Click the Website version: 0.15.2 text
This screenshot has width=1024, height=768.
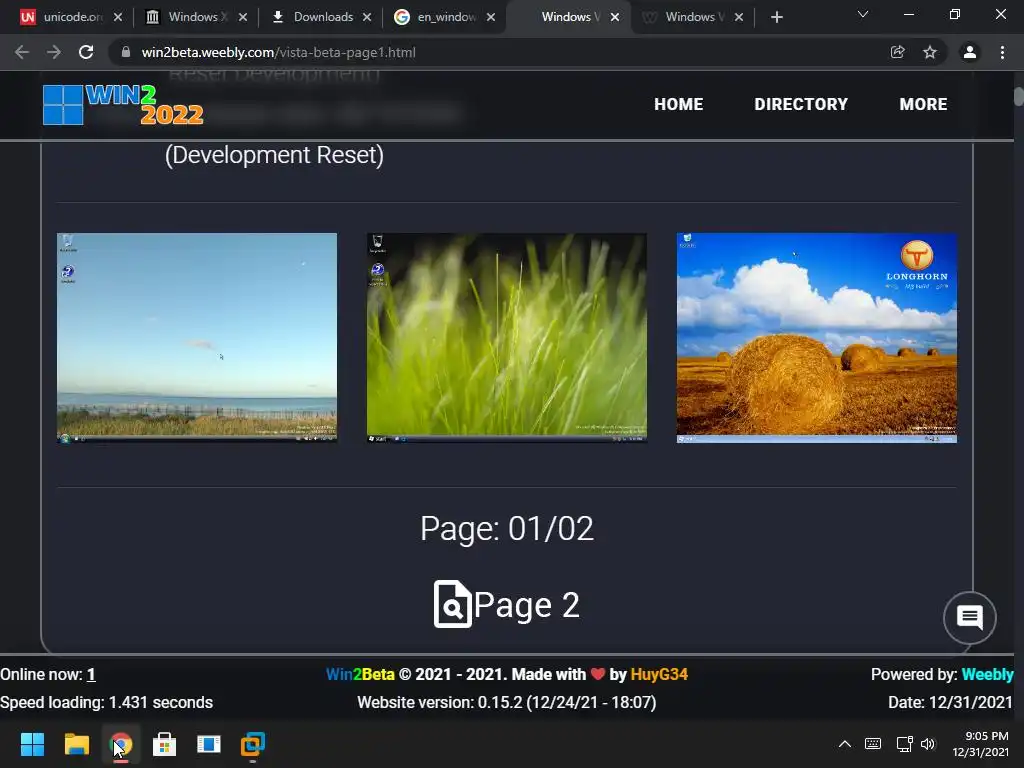507,703
